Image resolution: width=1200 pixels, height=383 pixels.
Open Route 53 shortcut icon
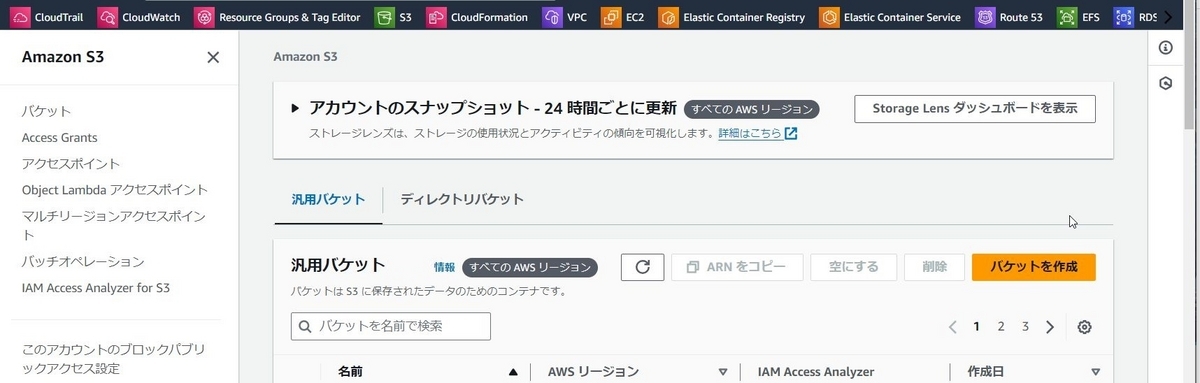point(986,17)
